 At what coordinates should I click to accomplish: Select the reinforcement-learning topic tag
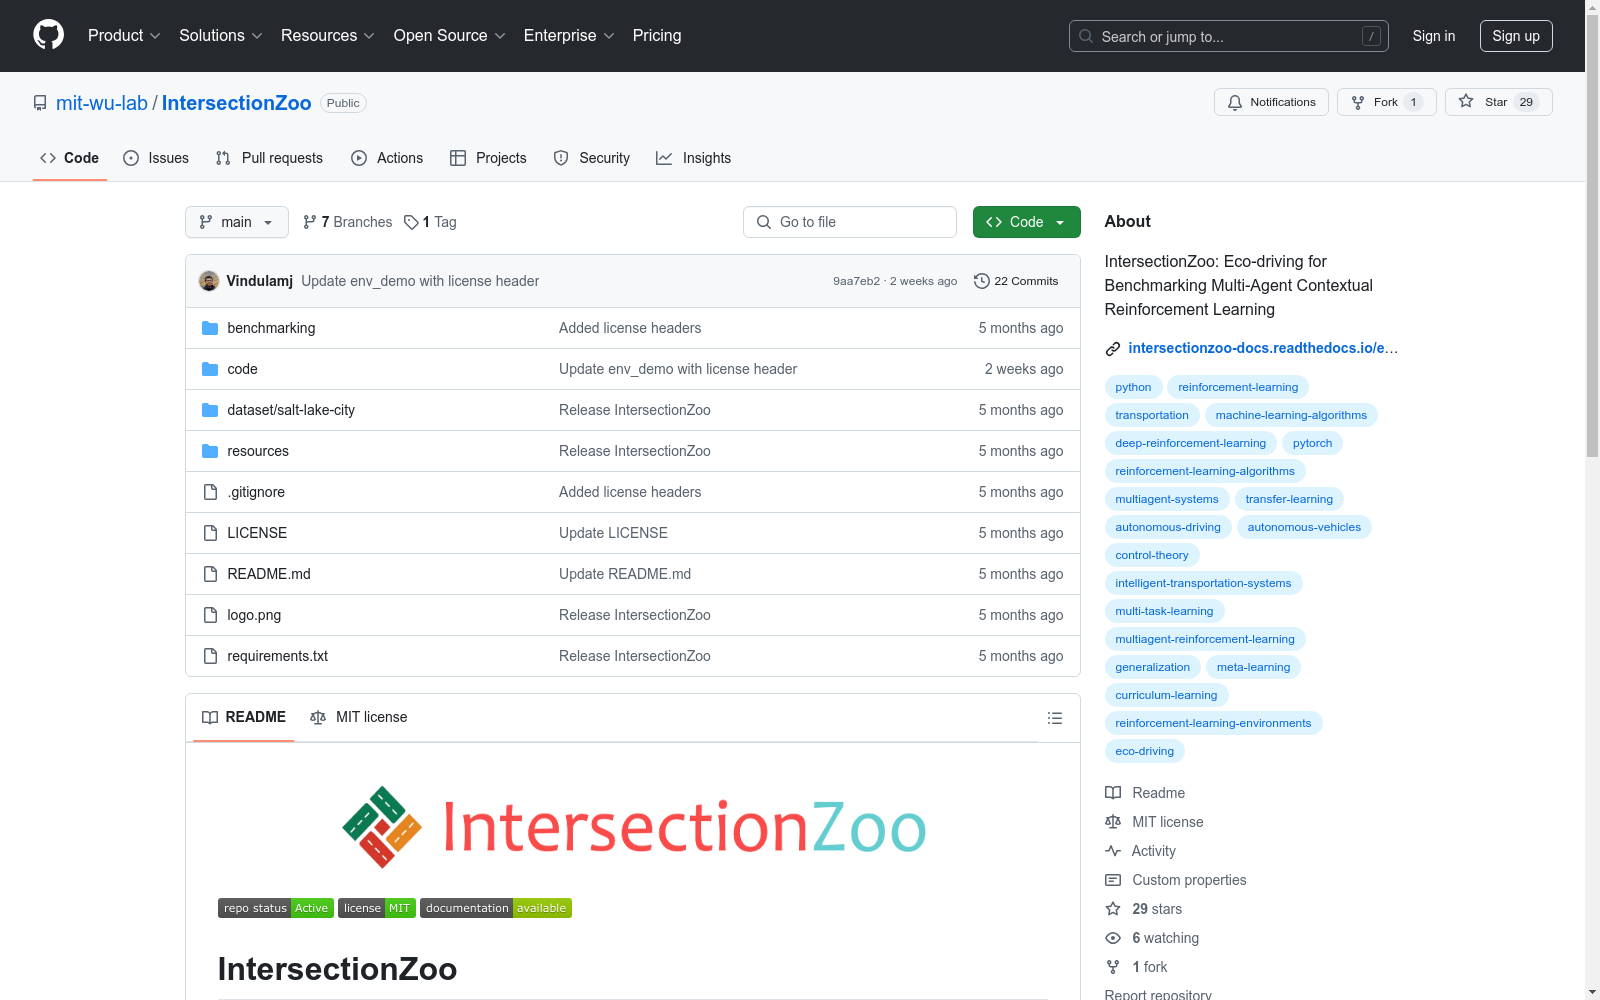tap(1238, 387)
